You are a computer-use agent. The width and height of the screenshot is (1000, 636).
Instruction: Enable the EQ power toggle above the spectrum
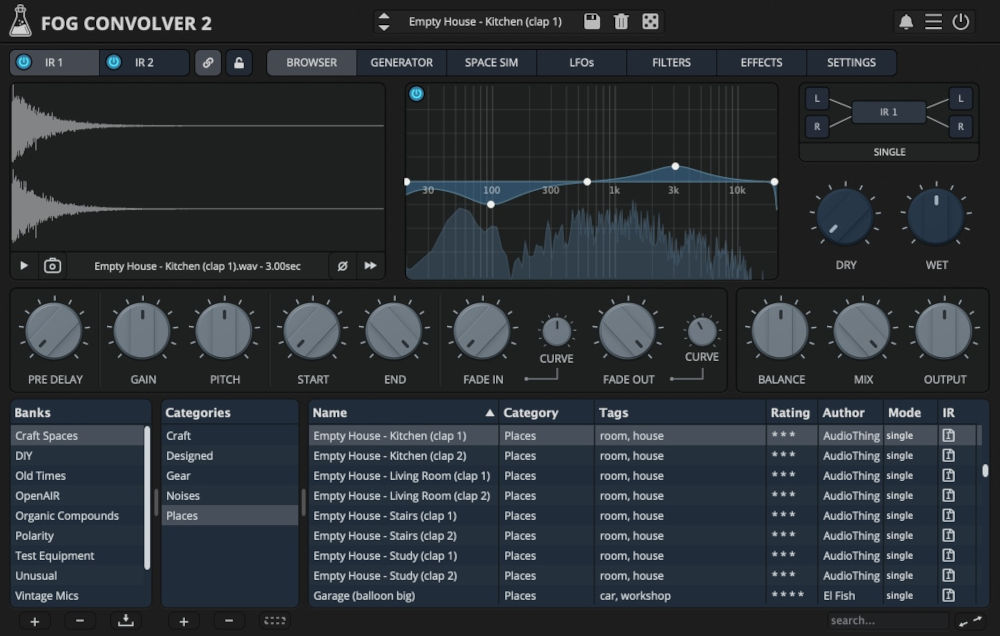[x=416, y=94]
